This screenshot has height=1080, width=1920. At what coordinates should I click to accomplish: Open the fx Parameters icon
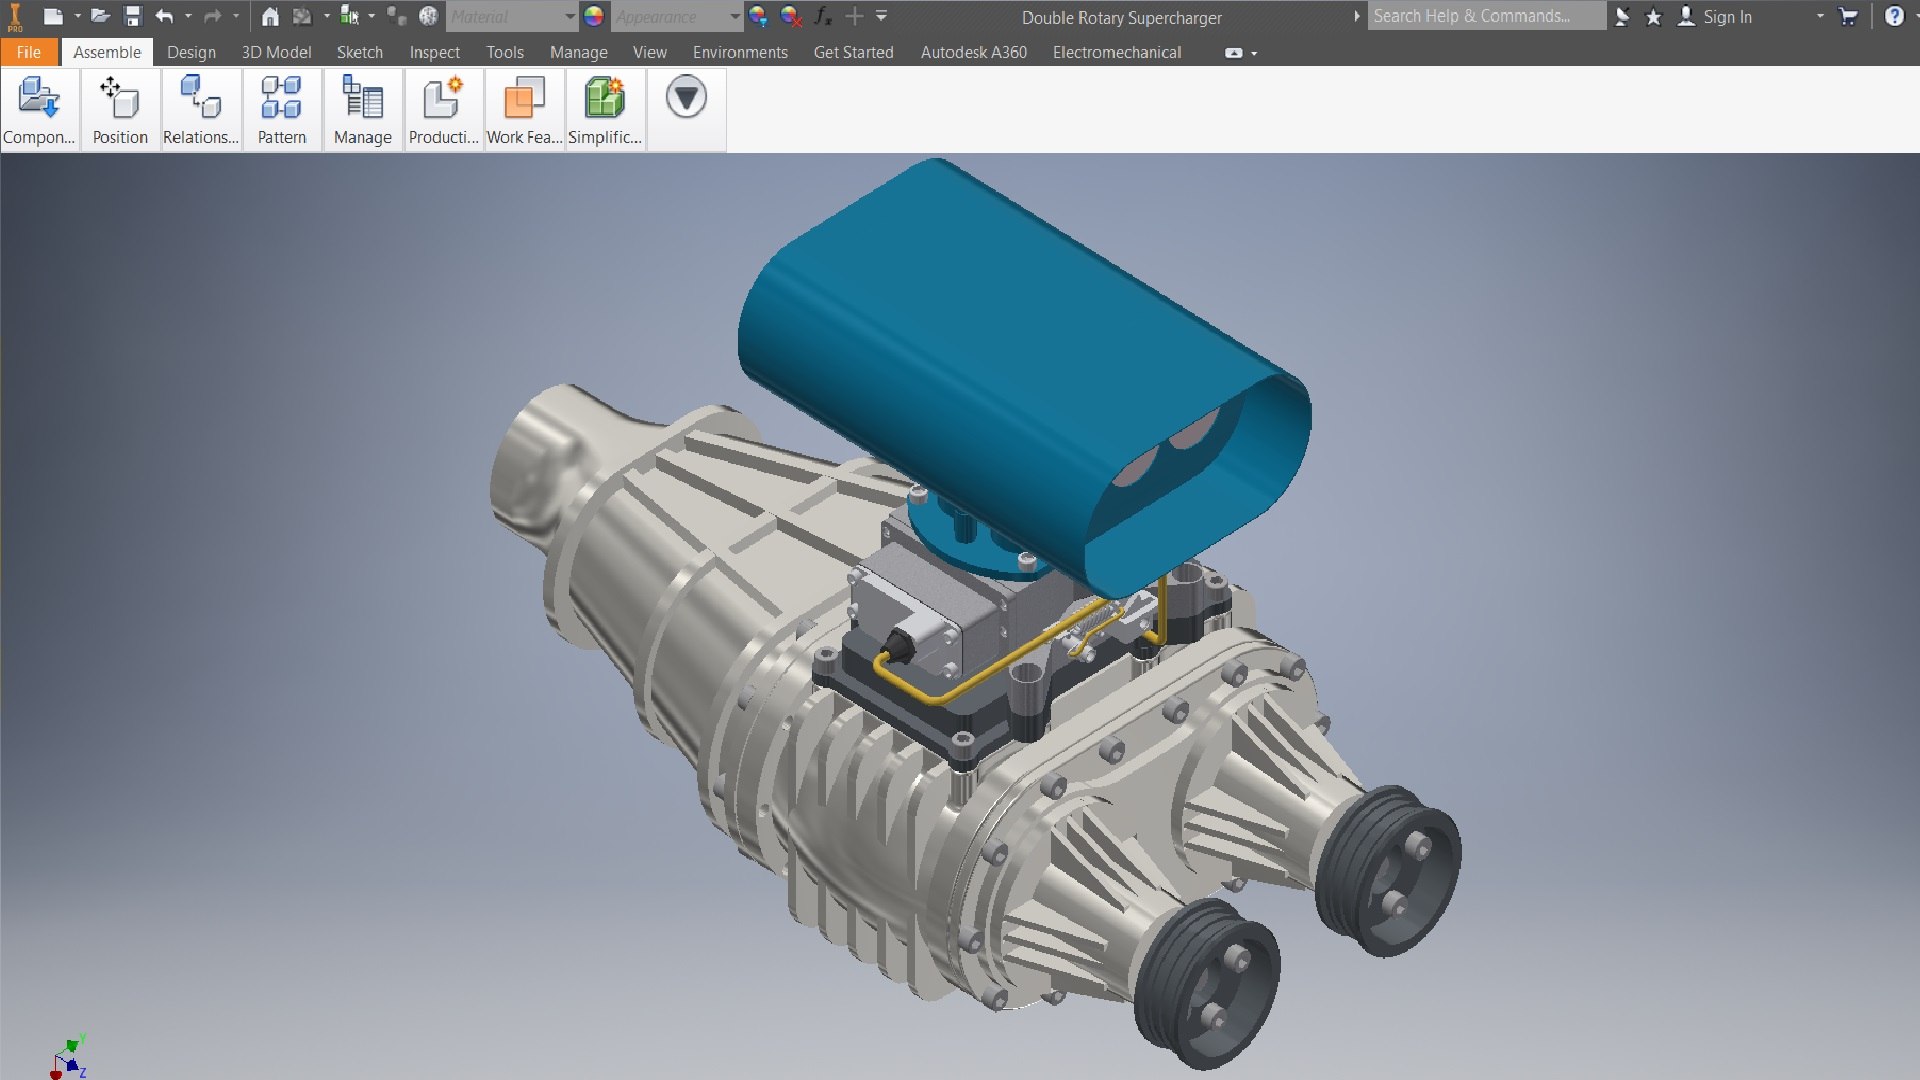(x=823, y=16)
